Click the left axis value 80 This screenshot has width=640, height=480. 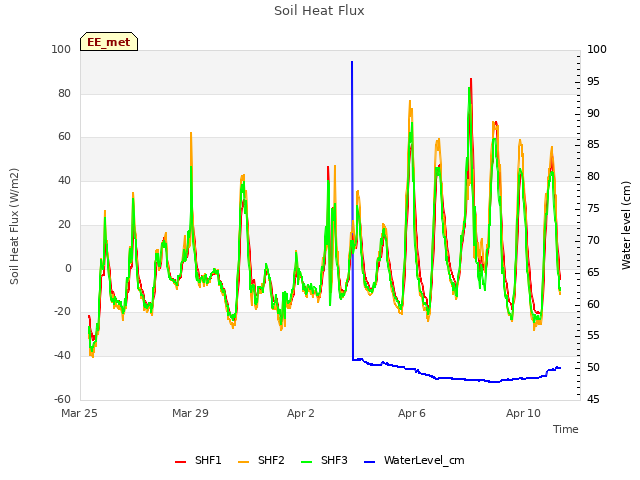[64, 93]
